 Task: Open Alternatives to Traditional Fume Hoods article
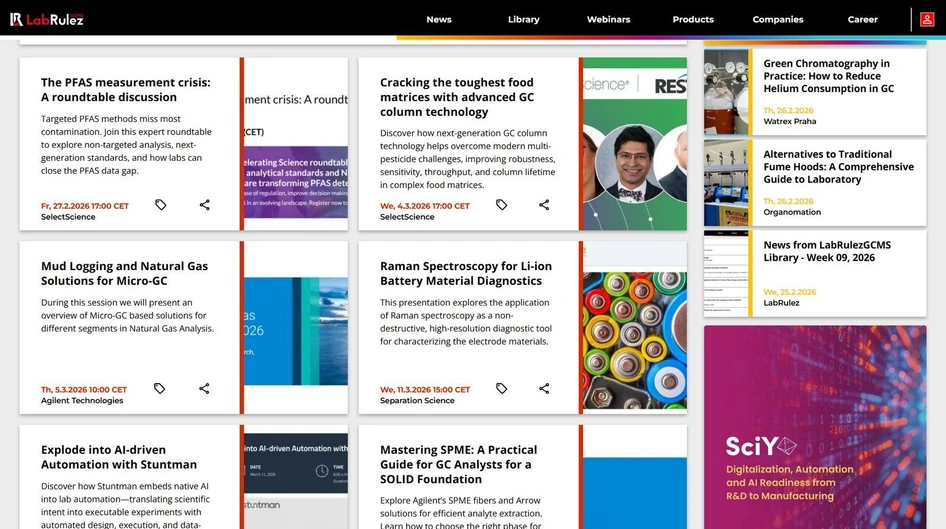pos(838,167)
